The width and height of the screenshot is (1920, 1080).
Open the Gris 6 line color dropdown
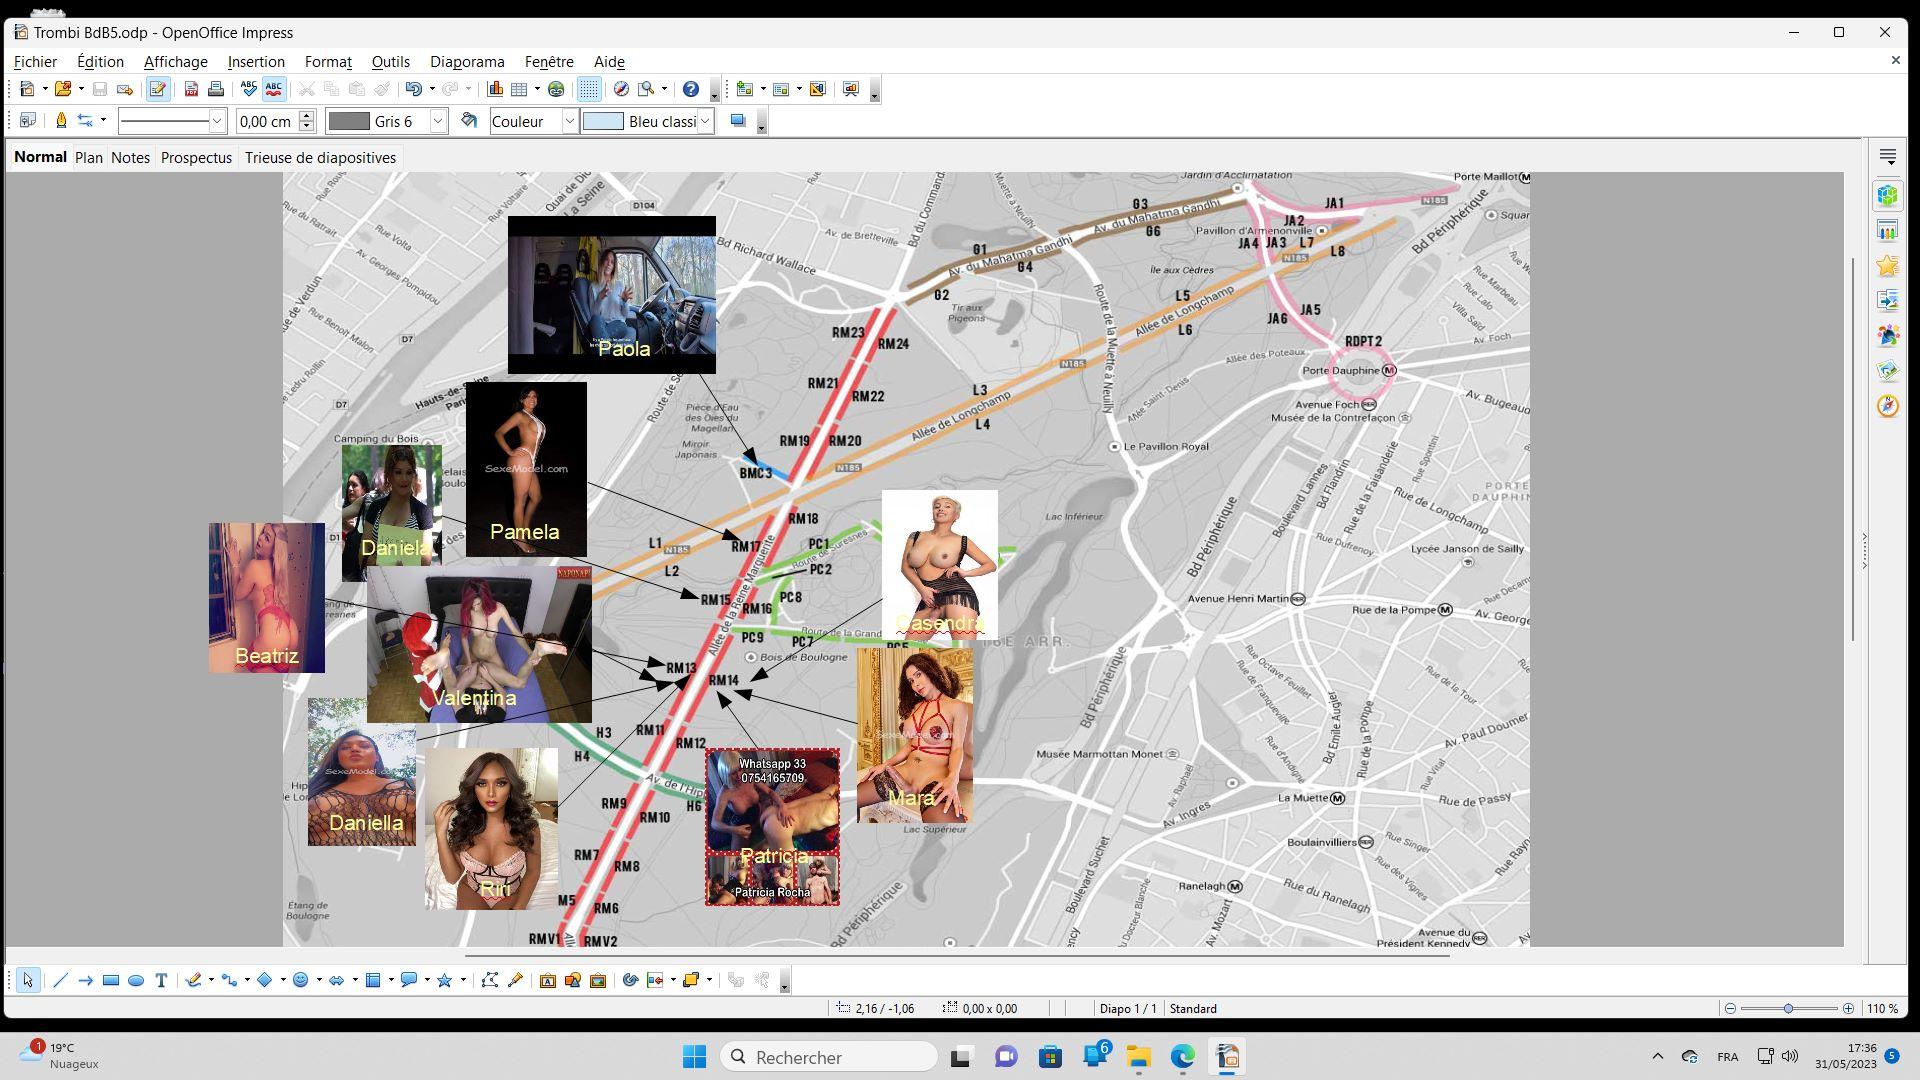(437, 121)
